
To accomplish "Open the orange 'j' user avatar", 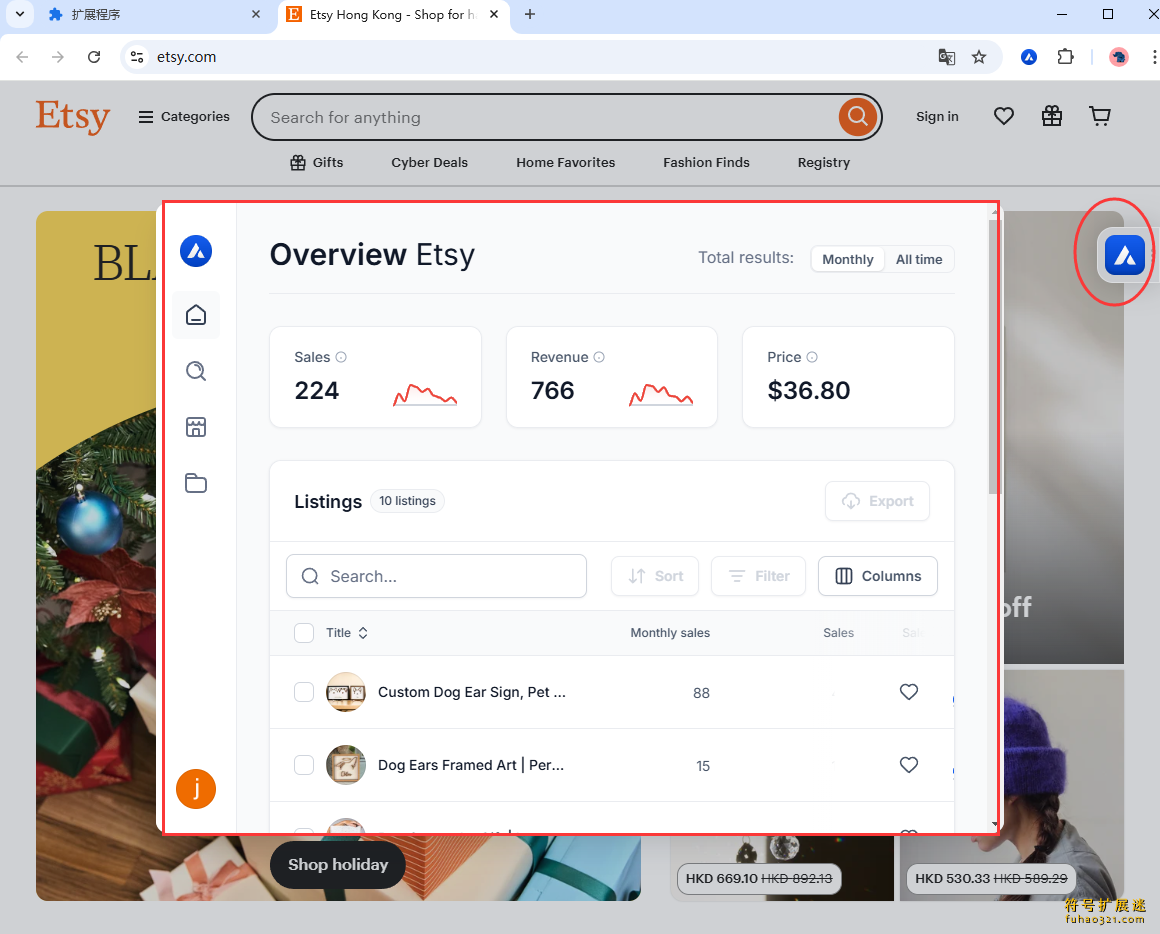I will 196,789.
